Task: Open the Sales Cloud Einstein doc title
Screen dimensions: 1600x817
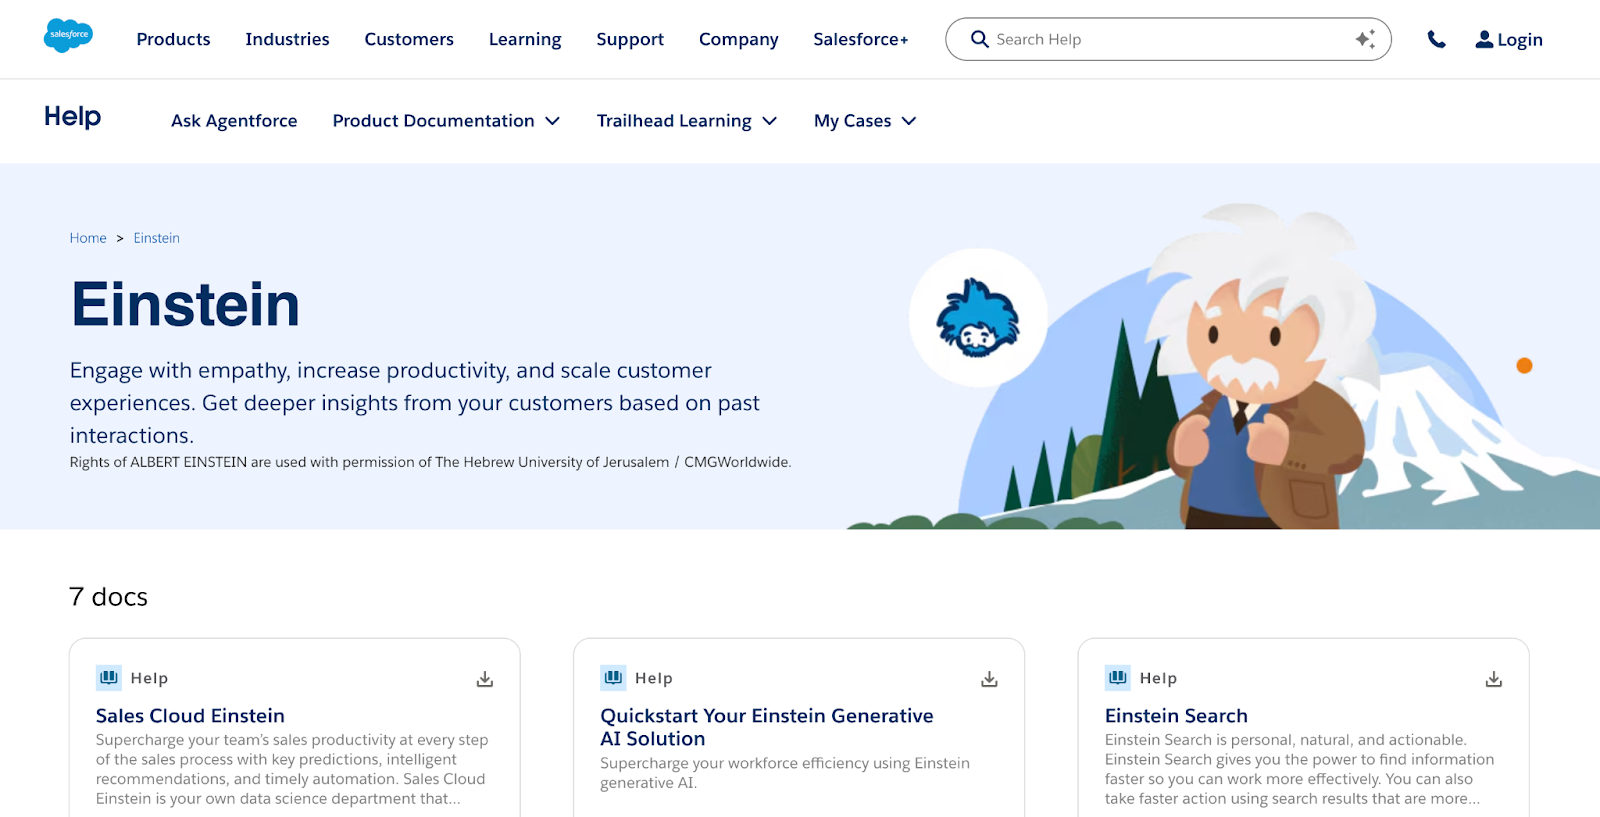Action: (190, 716)
